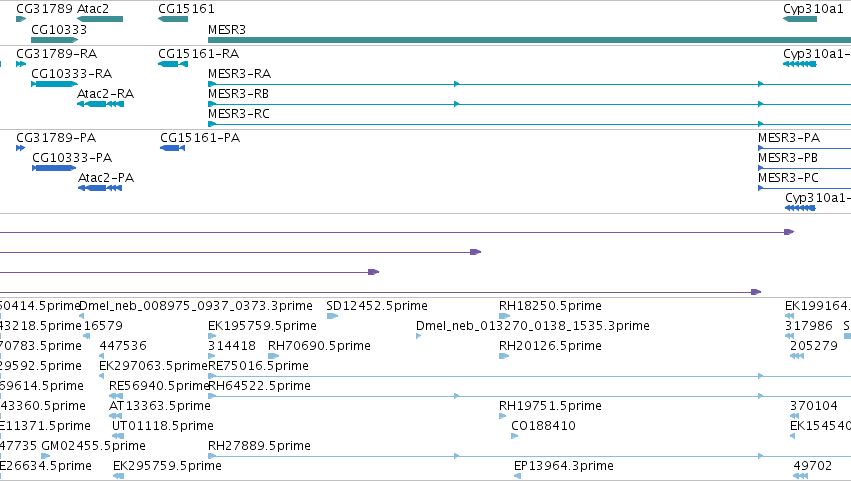
Task: Select the CG10333-PA protein glyph
Action: coord(54,168)
